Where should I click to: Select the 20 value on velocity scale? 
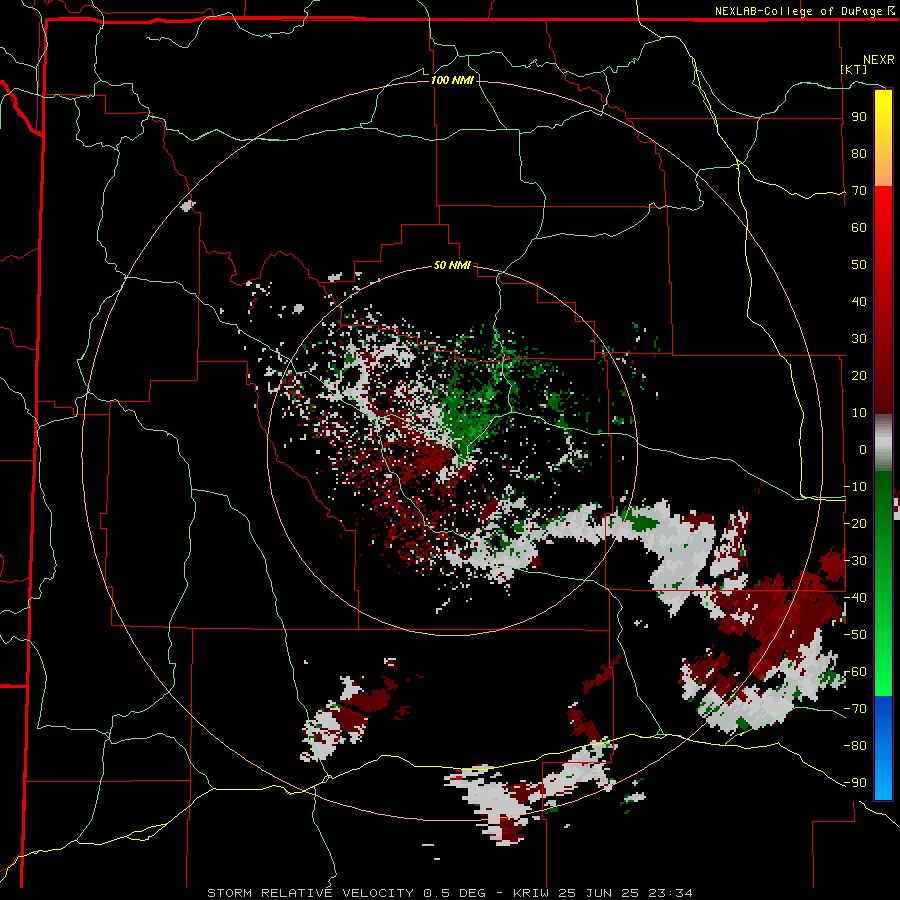click(x=859, y=376)
